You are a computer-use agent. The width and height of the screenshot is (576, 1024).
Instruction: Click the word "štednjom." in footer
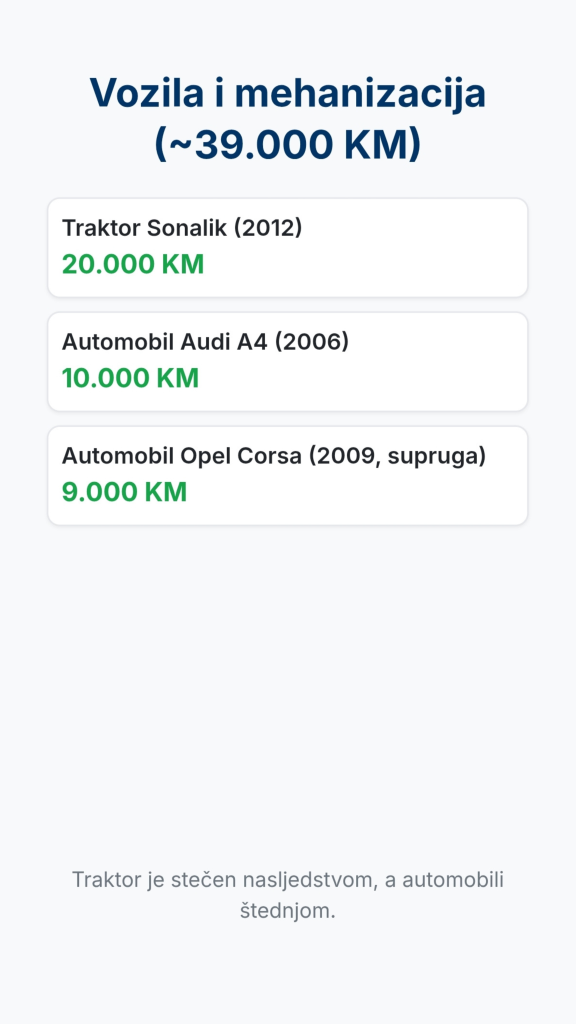pos(287,910)
